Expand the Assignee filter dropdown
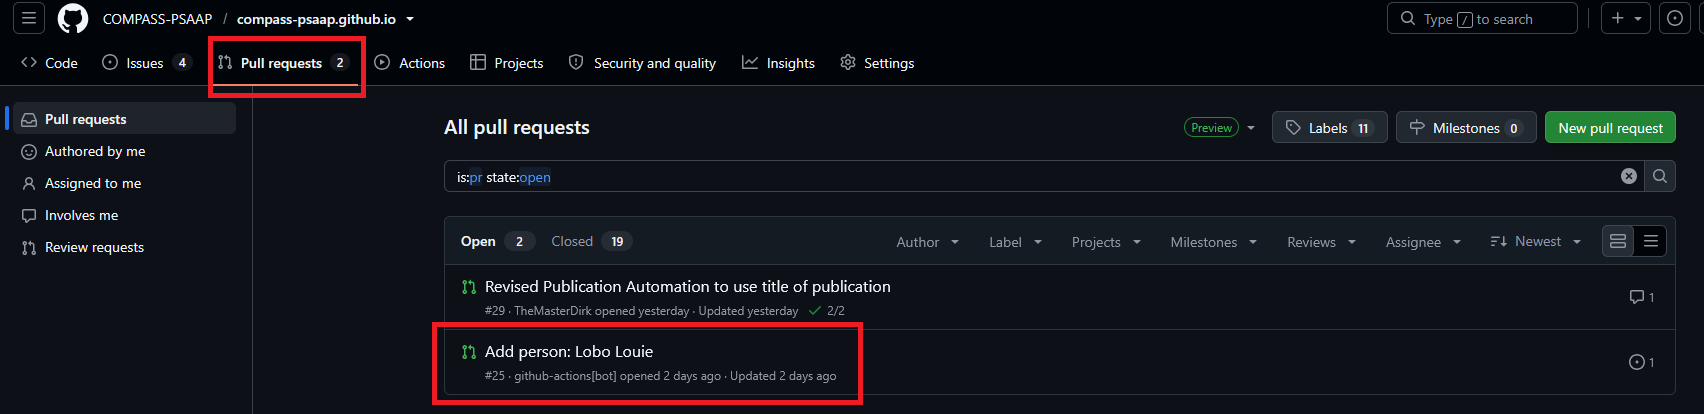 (1423, 242)
